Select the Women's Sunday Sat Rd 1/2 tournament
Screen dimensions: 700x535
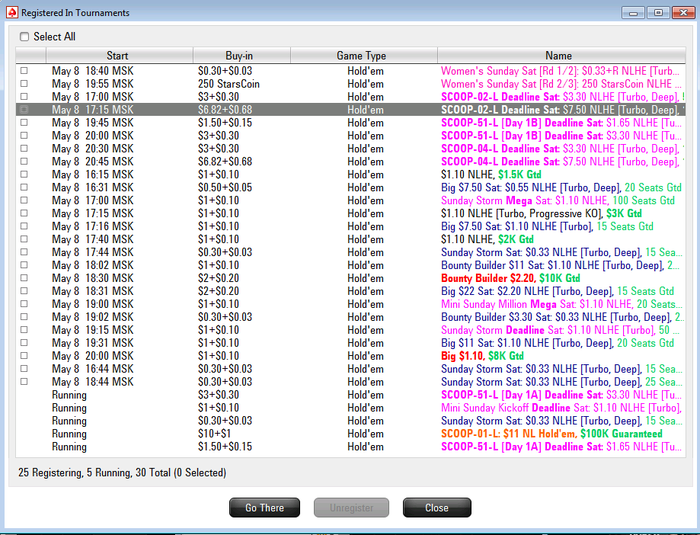350,71
